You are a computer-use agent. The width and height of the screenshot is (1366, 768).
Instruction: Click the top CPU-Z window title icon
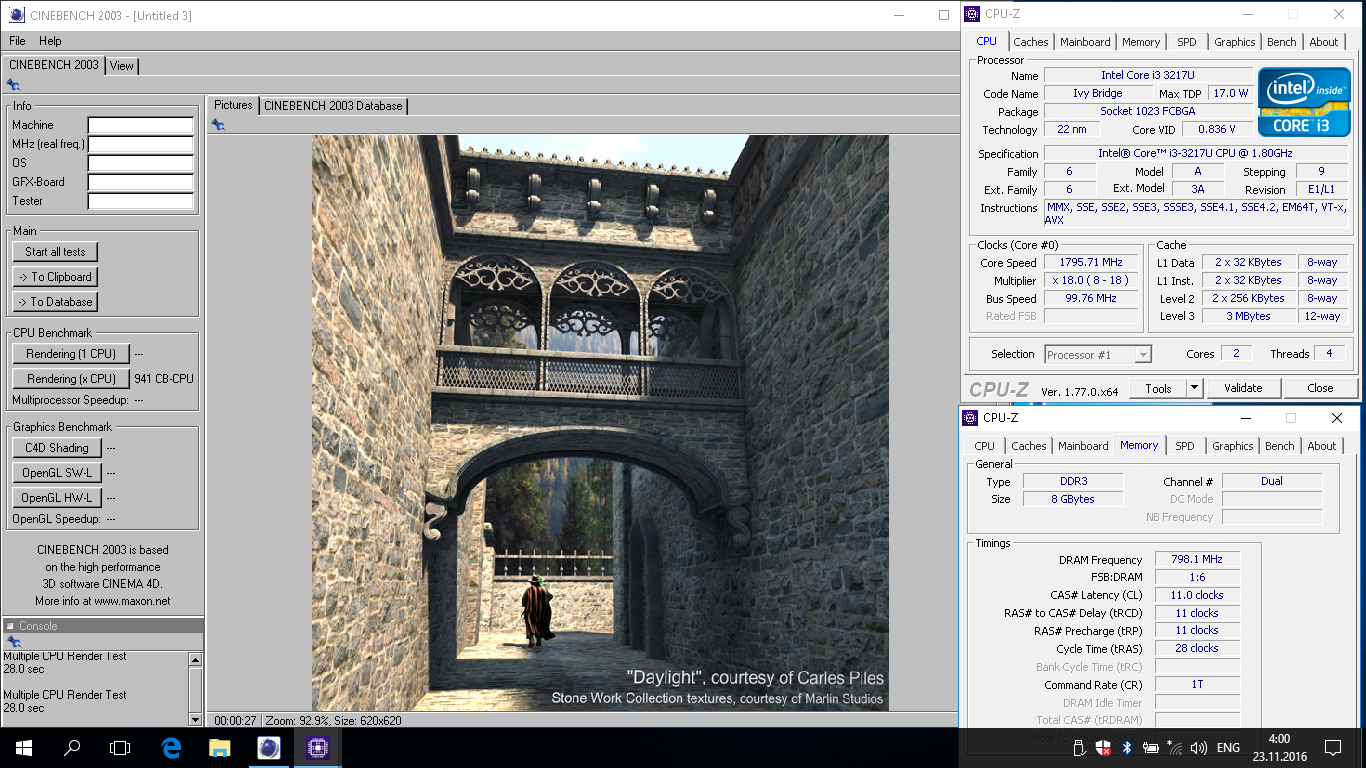pyautogui.click(x=971, y=14)
